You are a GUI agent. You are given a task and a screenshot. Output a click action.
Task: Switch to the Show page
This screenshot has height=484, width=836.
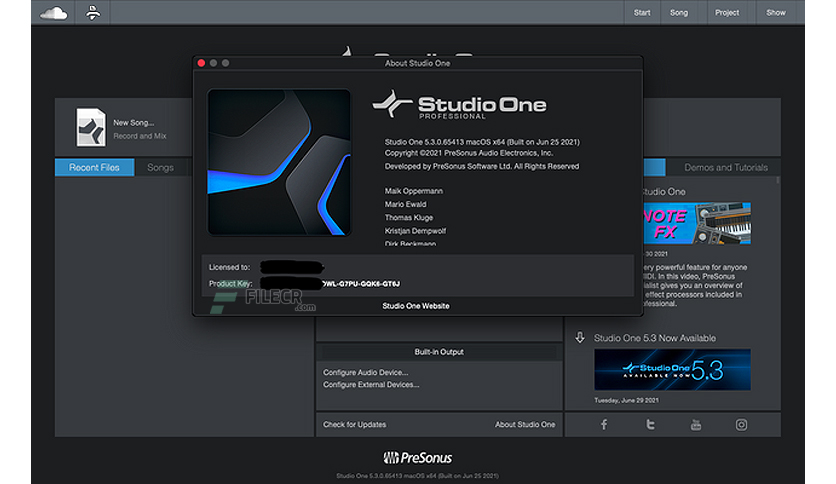[776, 12]
